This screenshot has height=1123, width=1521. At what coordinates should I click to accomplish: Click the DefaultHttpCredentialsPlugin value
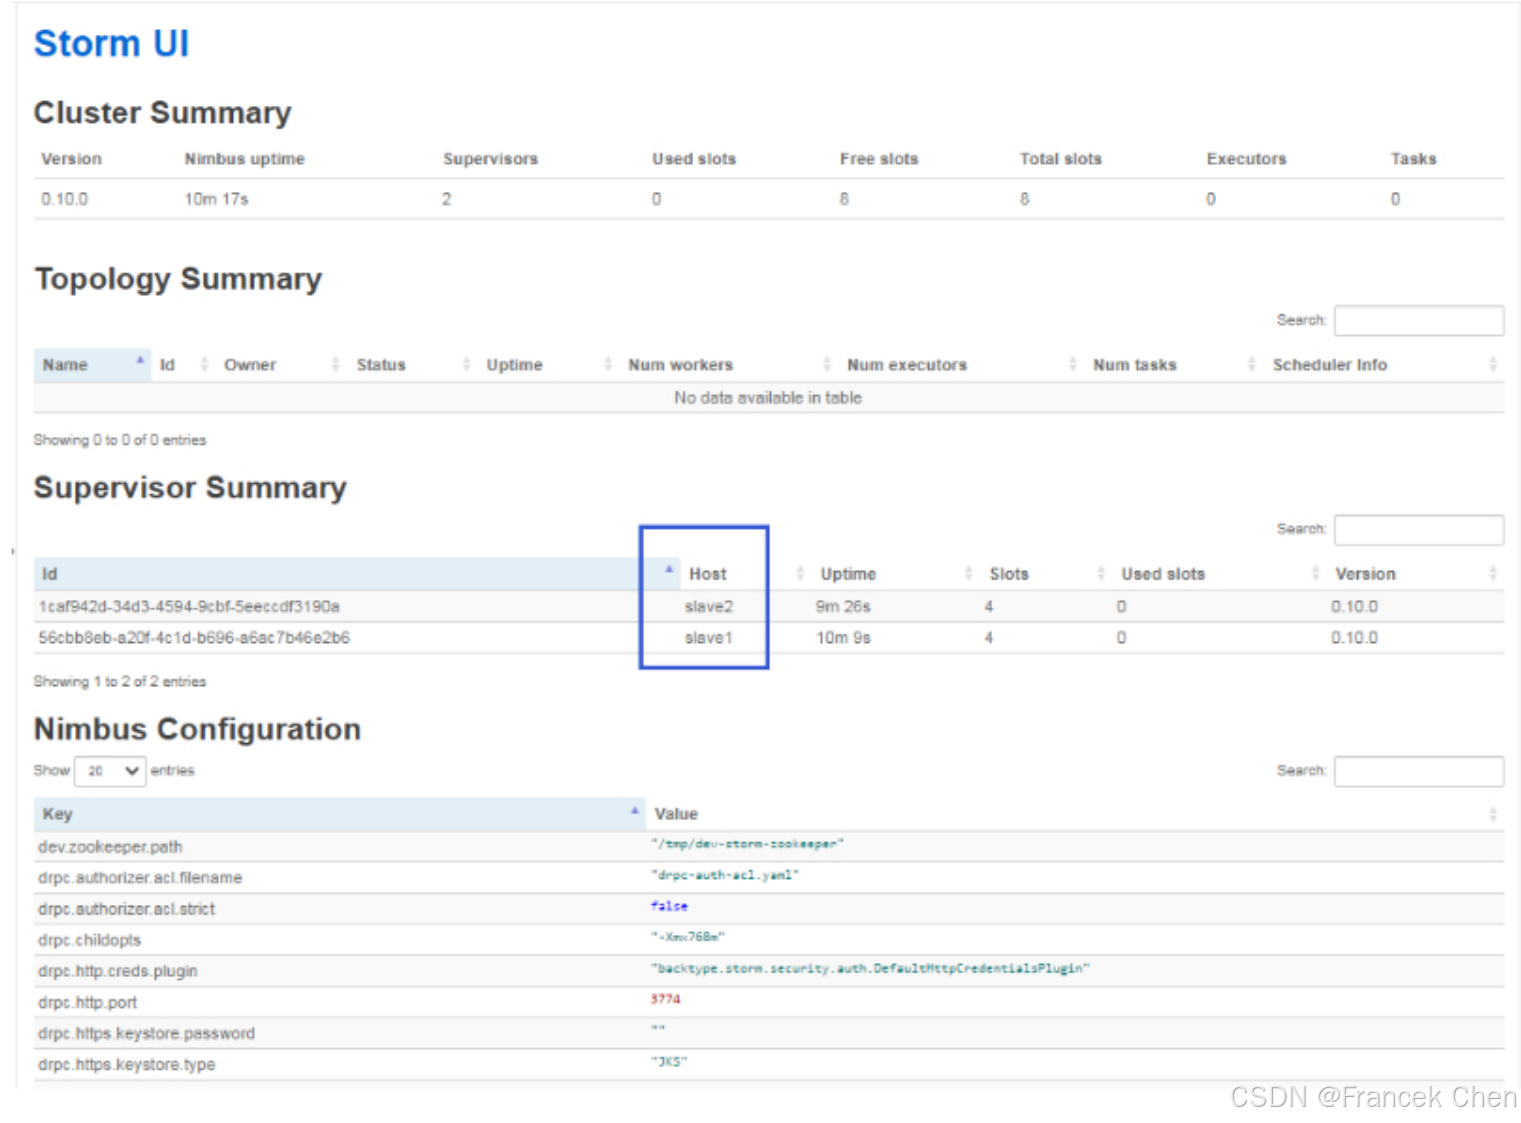[870, 968]
